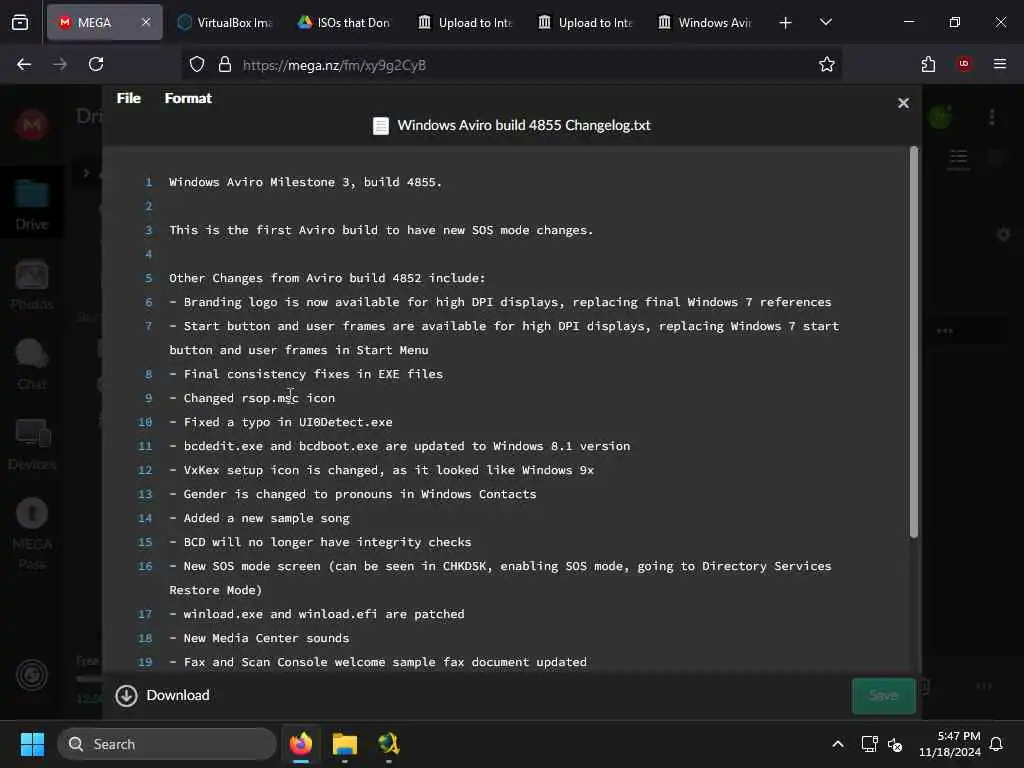Click the text file icon beside filename
The height and width of the screenshot is (768, 1024).
381,125
